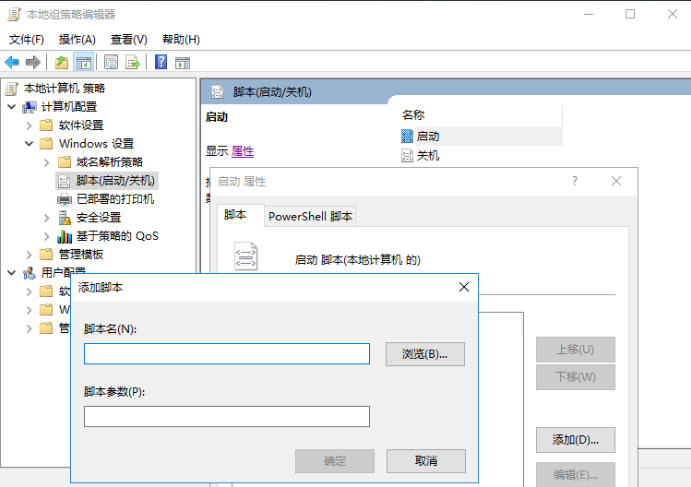
Task: Click the 管理模板 folder icon
Action: (46, 254)
